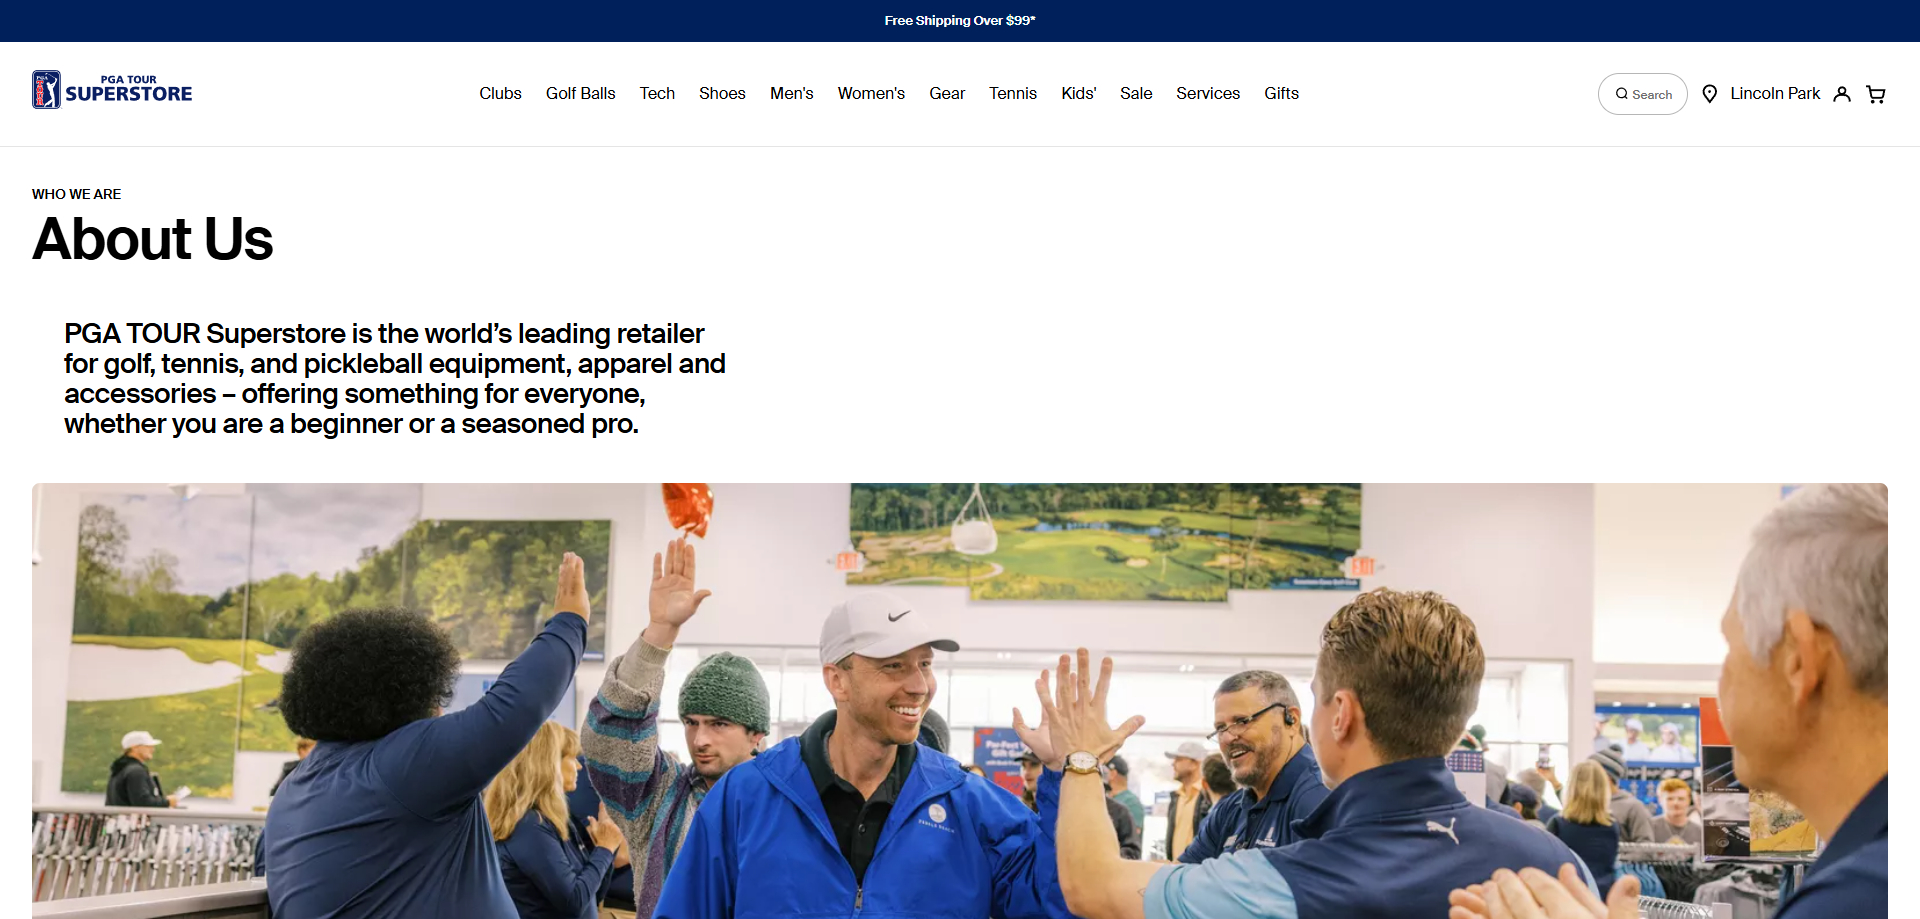This screenshot has width=1920, height=919.
Task: Browse the Tech category
Action: (657, 93)
